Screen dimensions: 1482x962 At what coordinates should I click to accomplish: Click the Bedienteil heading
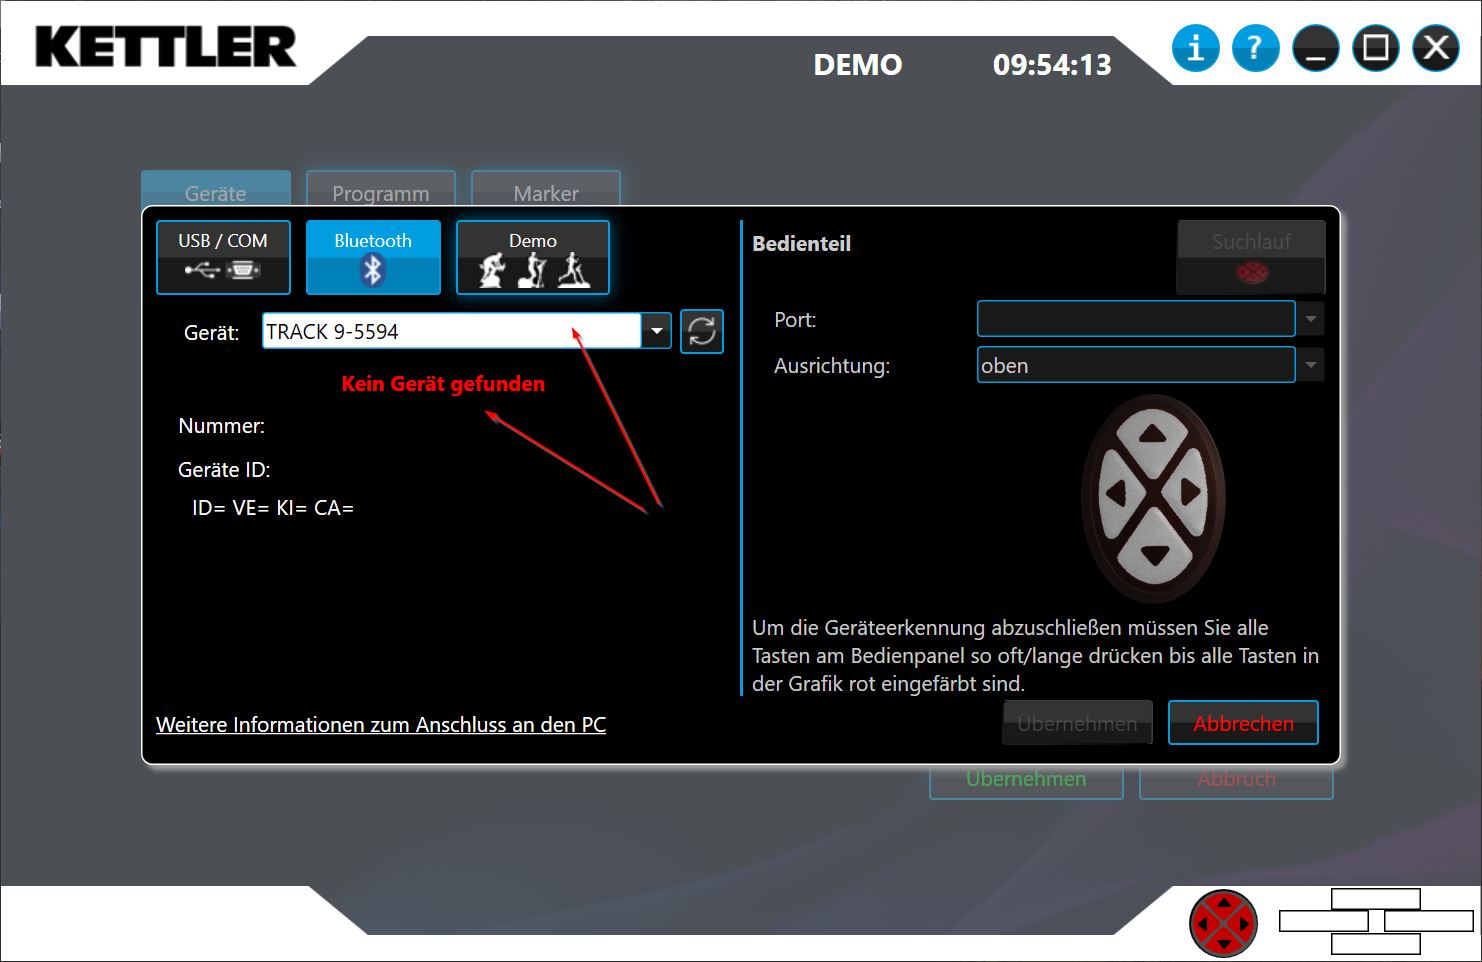click(x=801, y=243)
